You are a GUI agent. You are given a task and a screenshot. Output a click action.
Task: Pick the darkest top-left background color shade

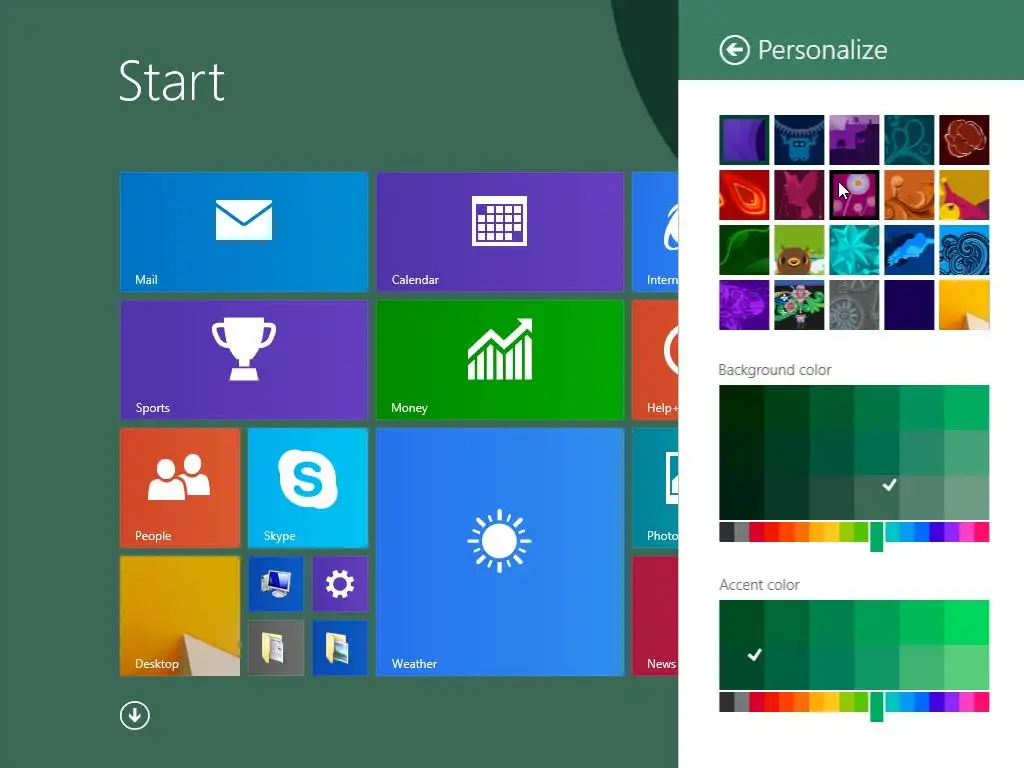pos(741,408)
